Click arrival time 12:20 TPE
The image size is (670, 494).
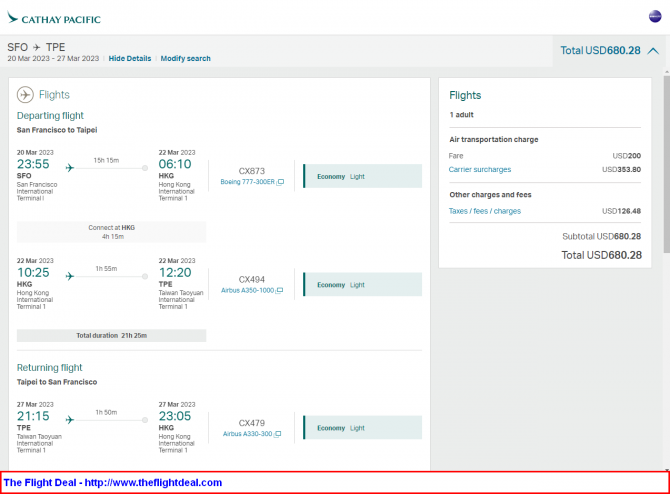[x=175, y=273]
